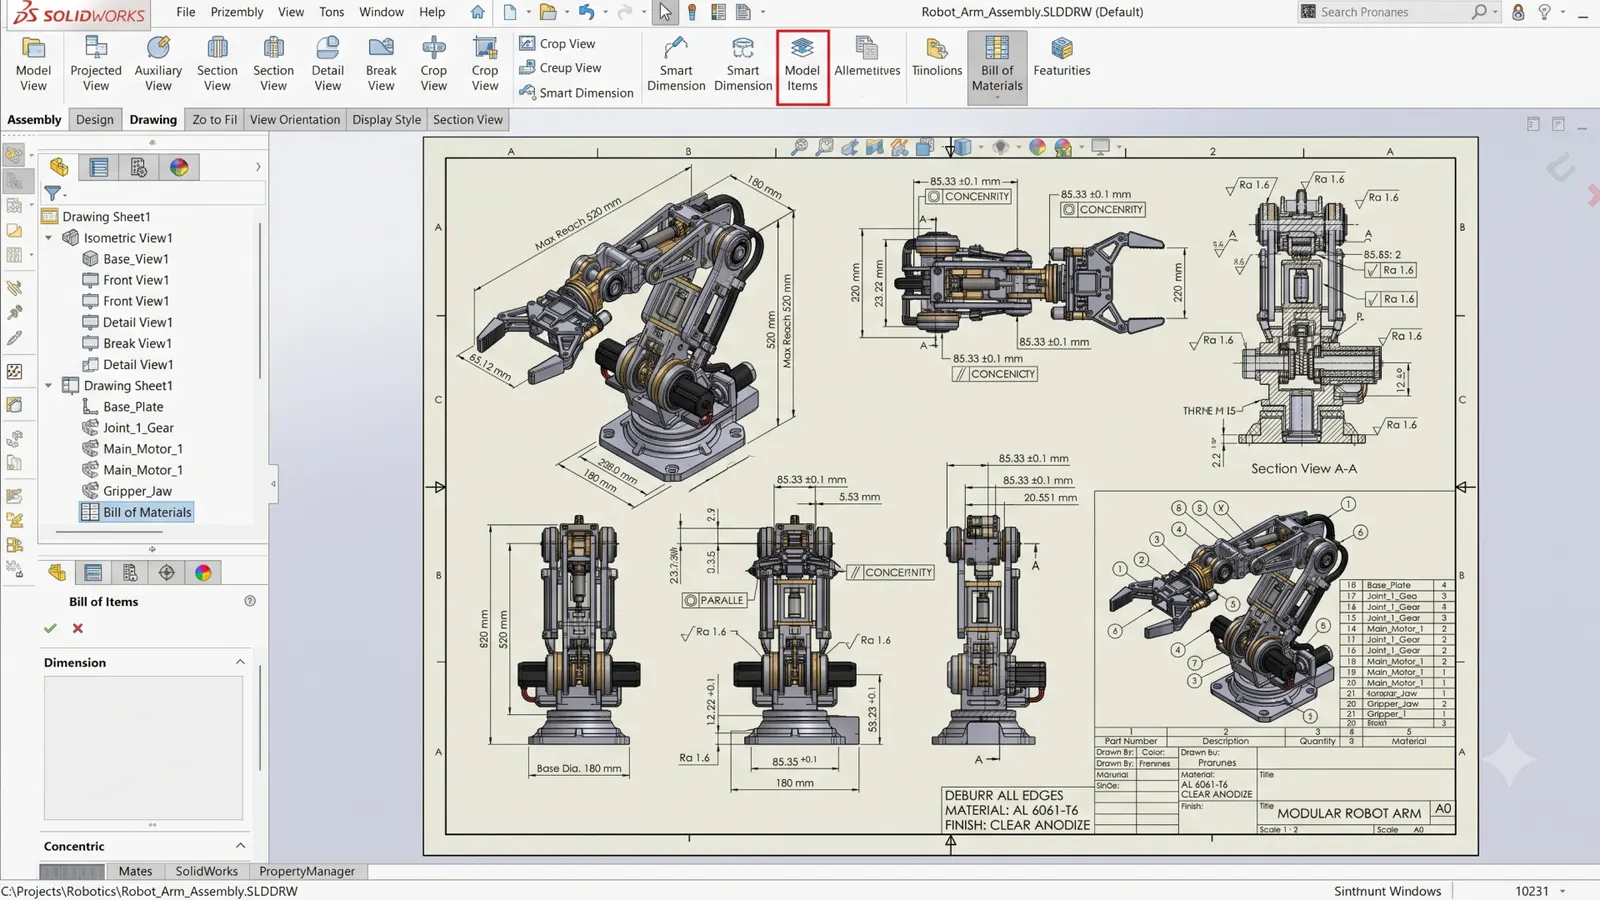Click the Select cursor tool
The height and width of the screenshot is (900, 1600).
[665, 12]
